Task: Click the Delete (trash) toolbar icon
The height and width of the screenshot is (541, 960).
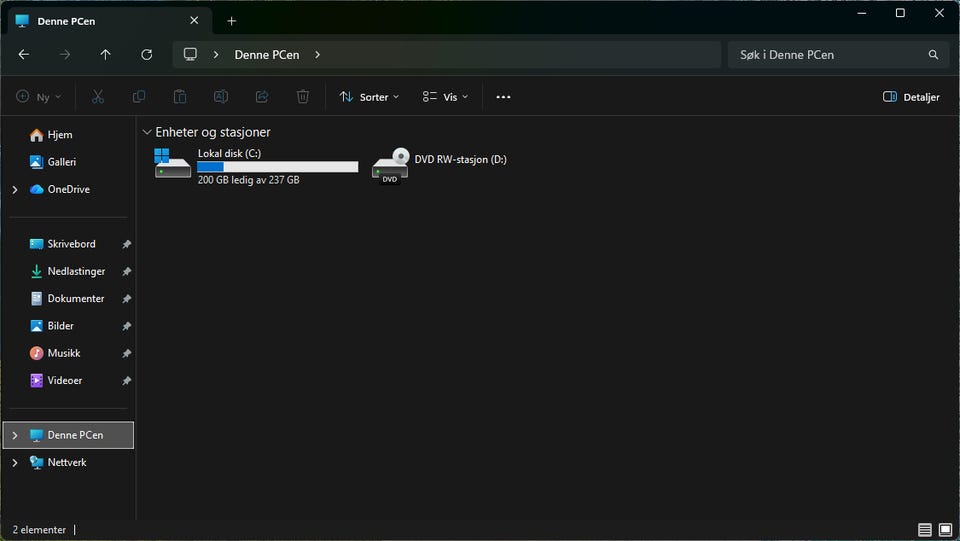Action: 303,97
